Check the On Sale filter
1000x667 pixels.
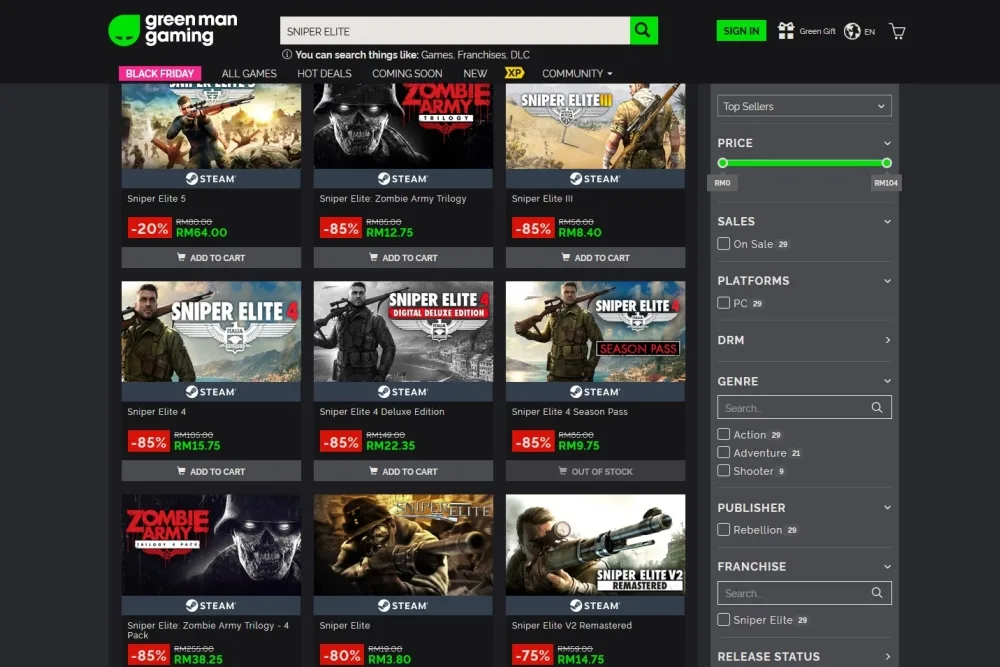723,244
